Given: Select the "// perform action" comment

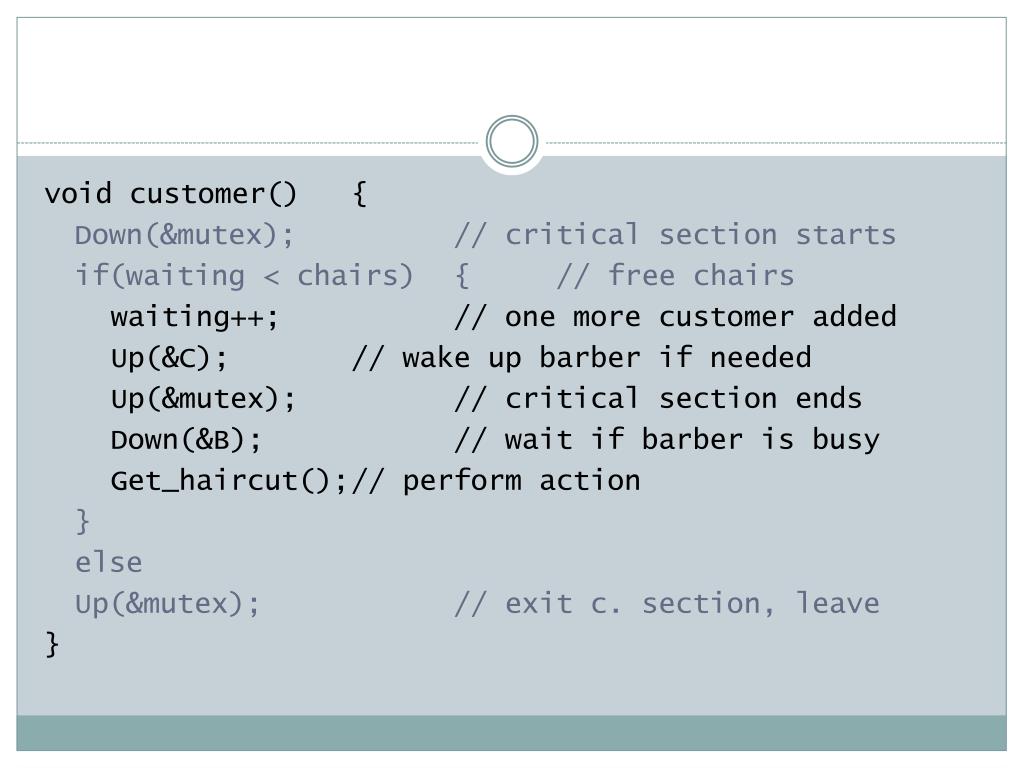Looking at the screenshot, I should [x=496, y=481].
